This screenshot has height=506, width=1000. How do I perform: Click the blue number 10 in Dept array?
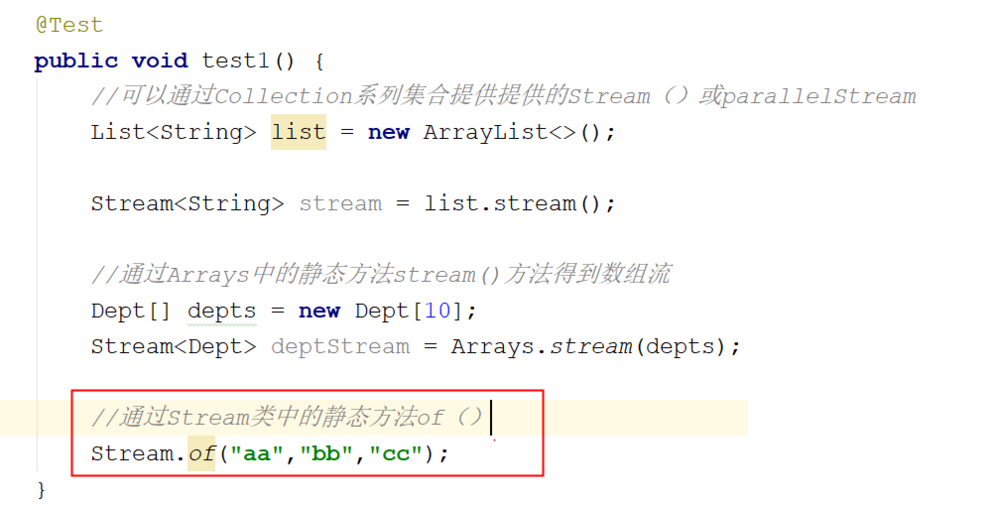tap(438, 311)
